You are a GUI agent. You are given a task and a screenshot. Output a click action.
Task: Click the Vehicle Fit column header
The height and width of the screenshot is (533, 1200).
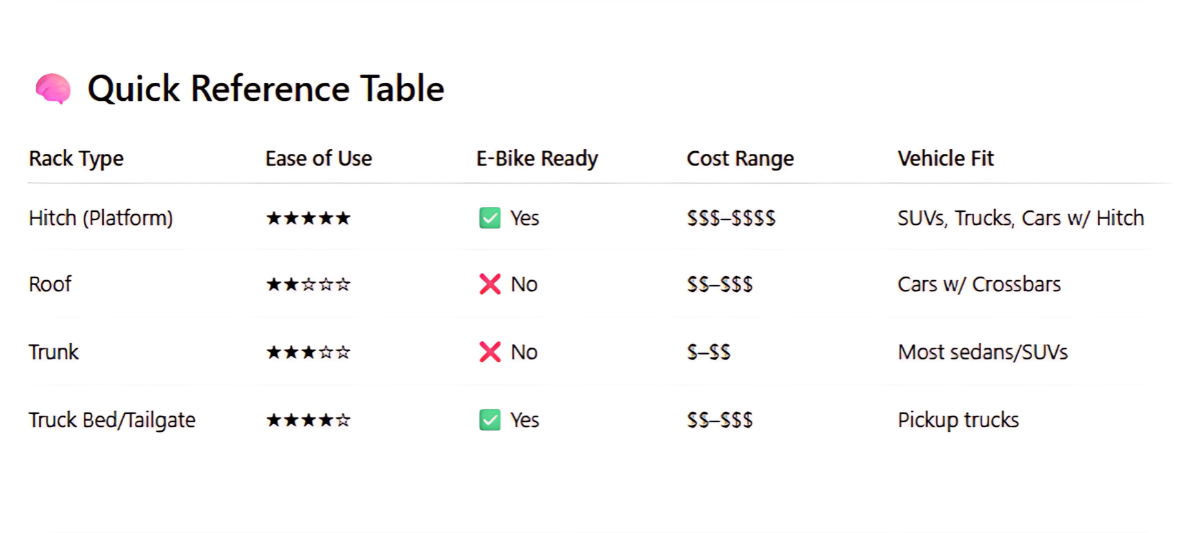(x=945, y=158)
